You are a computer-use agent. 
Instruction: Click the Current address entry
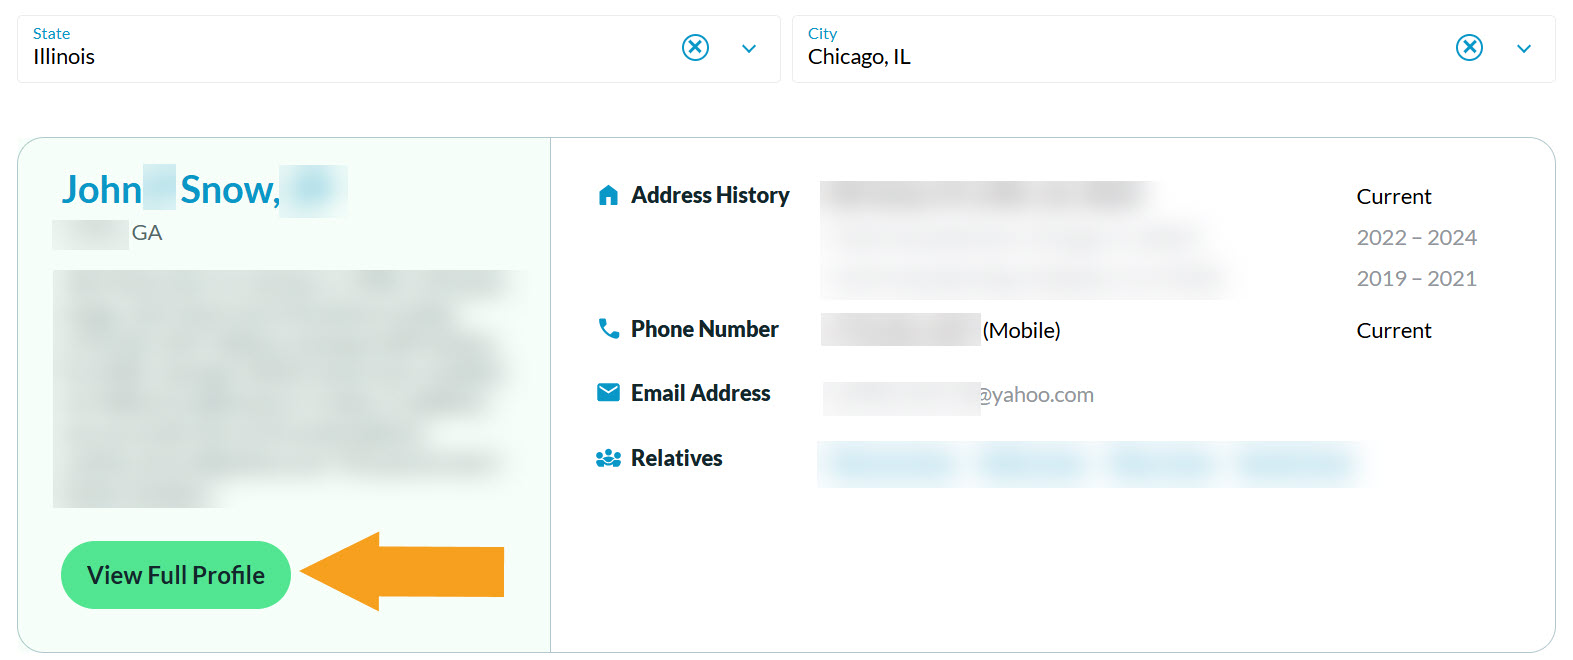click(x=1393, y=196)
